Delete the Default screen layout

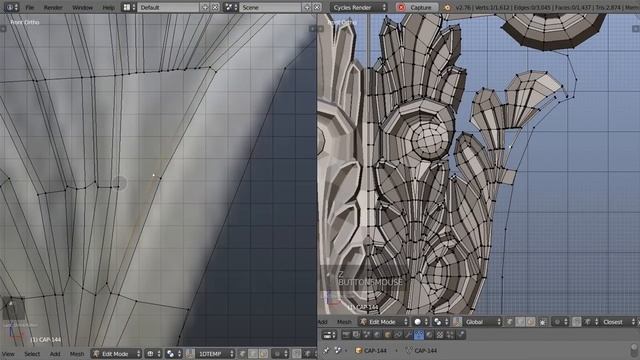point(215,7)
